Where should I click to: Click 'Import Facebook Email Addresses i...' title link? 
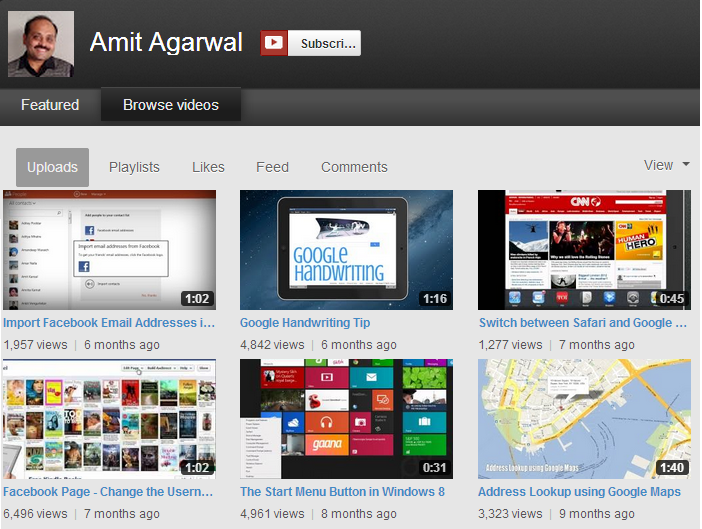click(x=109, y=323)
